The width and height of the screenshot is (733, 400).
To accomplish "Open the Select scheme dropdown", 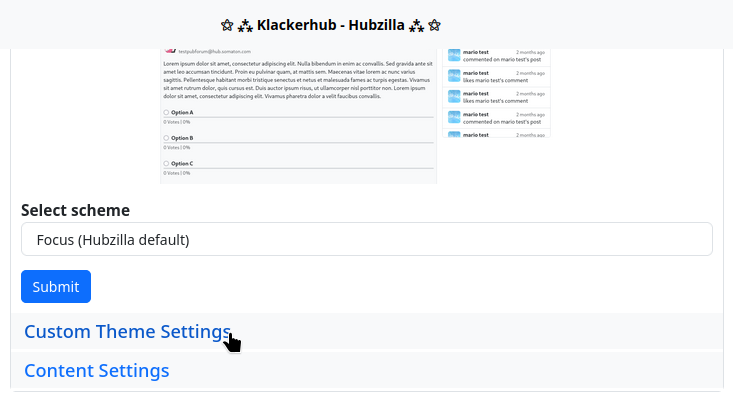I will pos(366,239).
